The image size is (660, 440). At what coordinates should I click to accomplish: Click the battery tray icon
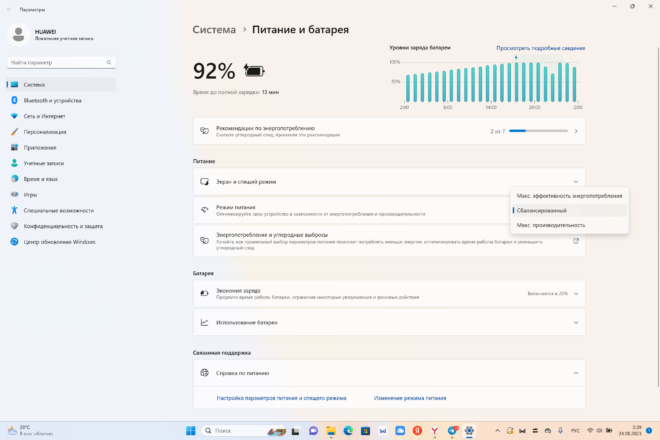[x=609, y=431]
